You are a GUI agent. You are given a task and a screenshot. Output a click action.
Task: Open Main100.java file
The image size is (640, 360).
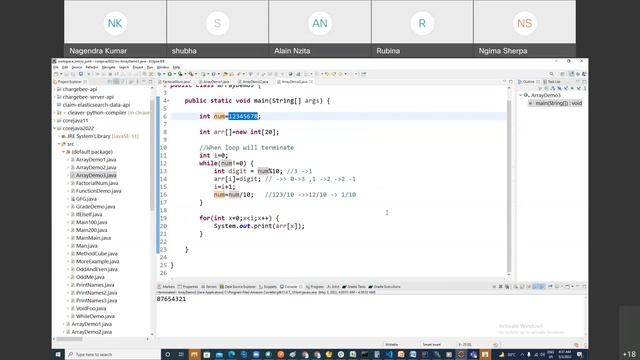coord(91,222)
